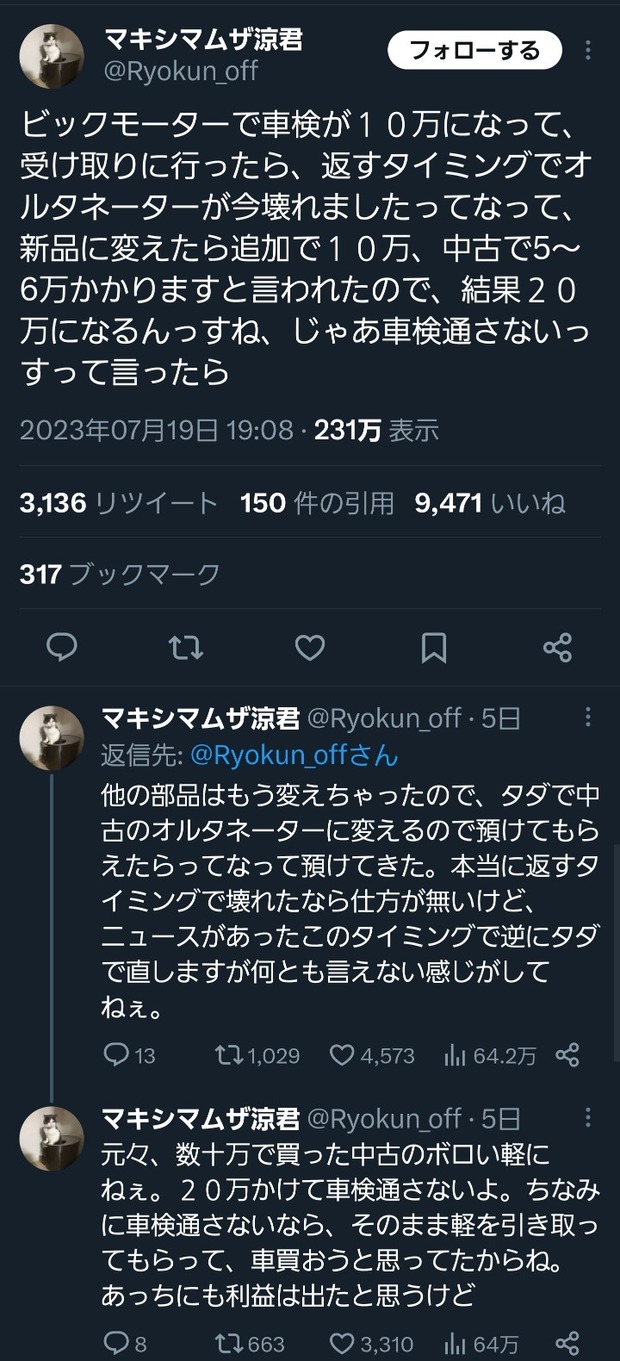The width and height of the screenshot is (620, 1361).
Task: Retweet the first reply with 1,029 retweets
Action: pyautogui.click(x=257, y=1055)
